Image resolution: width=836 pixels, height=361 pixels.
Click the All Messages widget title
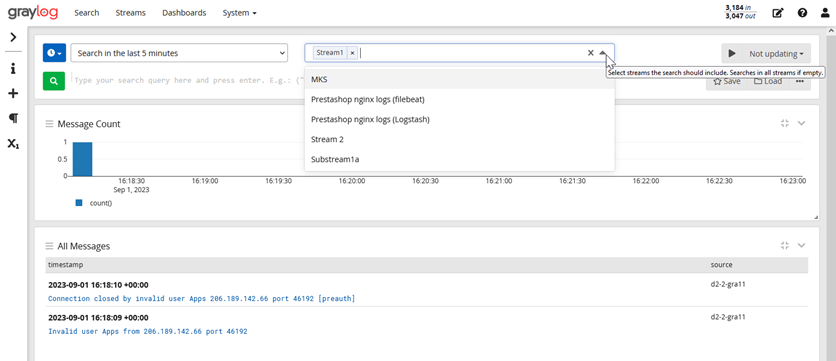tap(84, 246)
